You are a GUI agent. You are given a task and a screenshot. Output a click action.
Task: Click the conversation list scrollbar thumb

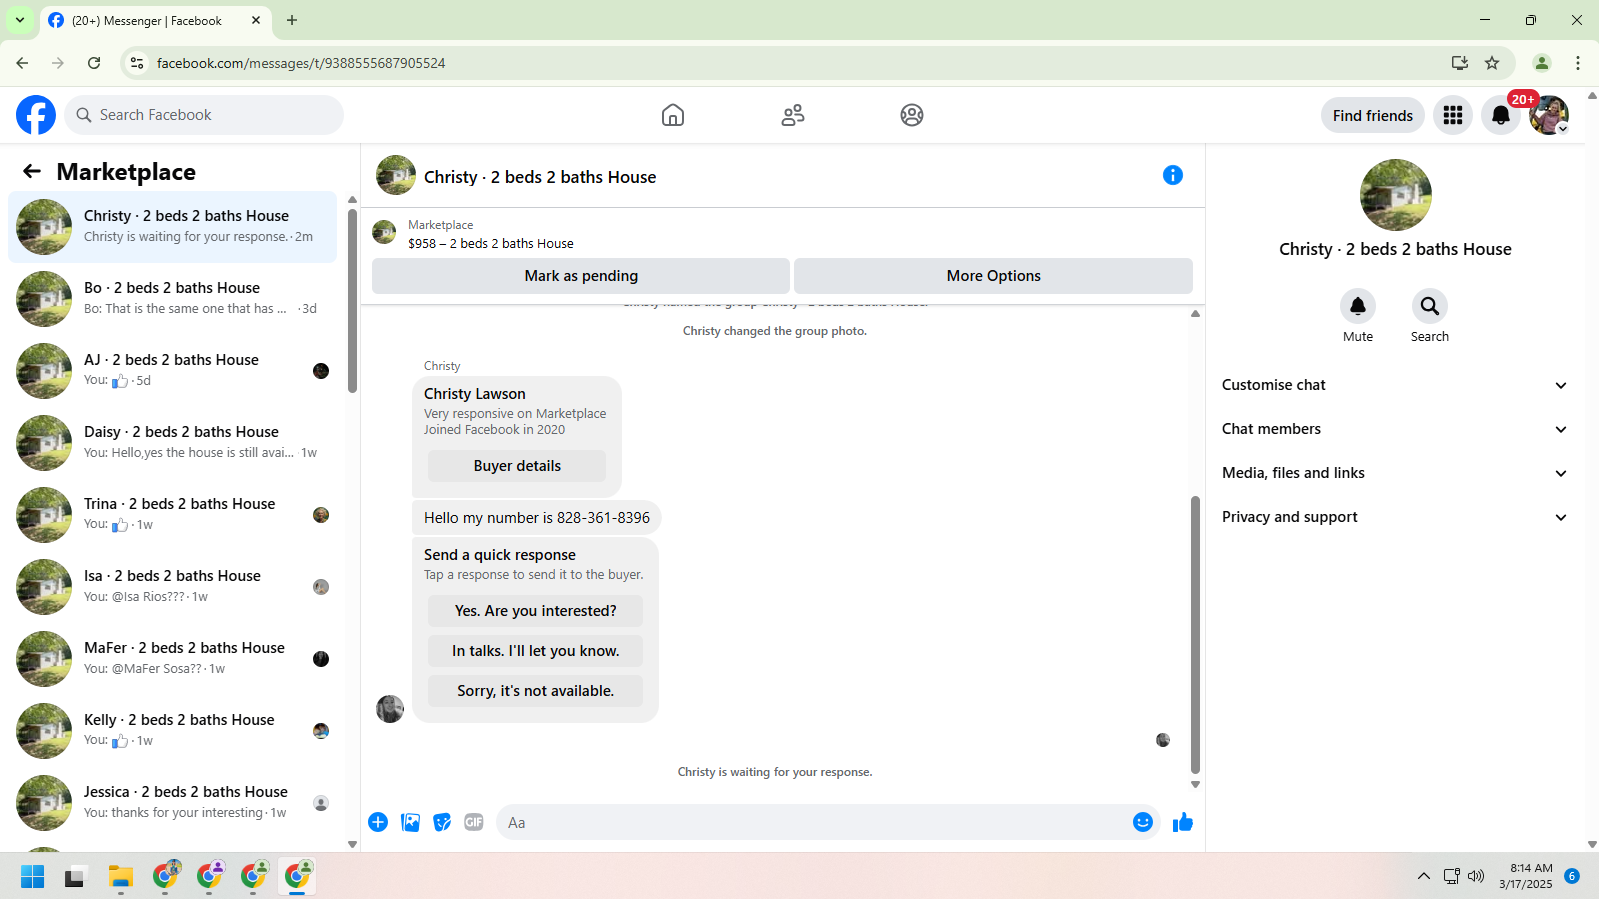tap(352, 300)
